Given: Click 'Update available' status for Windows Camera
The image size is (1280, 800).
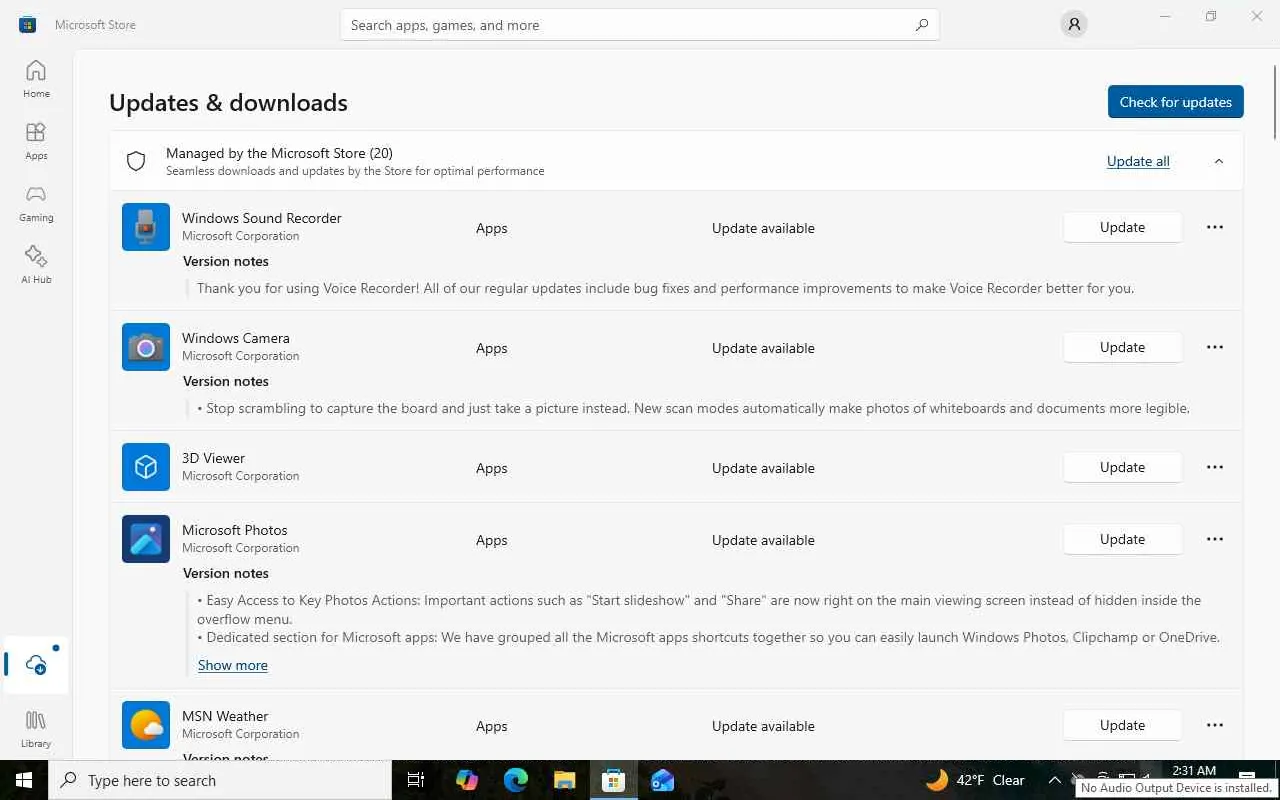Looking at the screenshot, I should [x=763, y=348].
